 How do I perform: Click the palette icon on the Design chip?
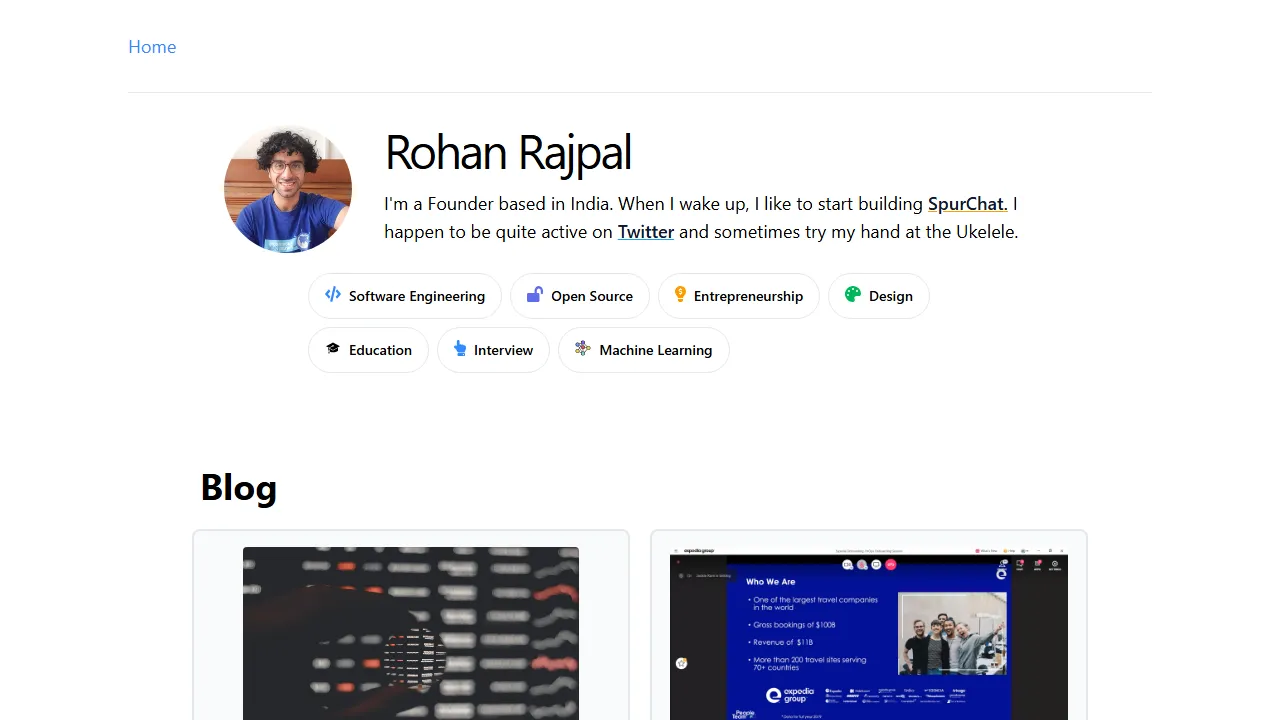(852, 295)
